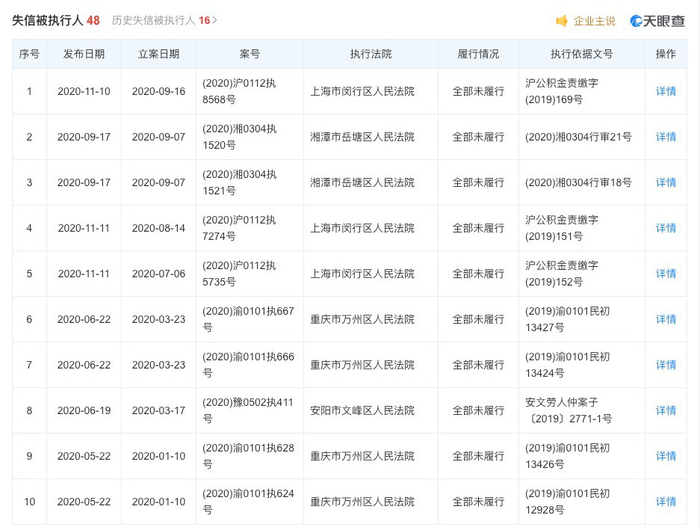Select case number (2020)沪0112执7274号

click(x=239, y=228)
